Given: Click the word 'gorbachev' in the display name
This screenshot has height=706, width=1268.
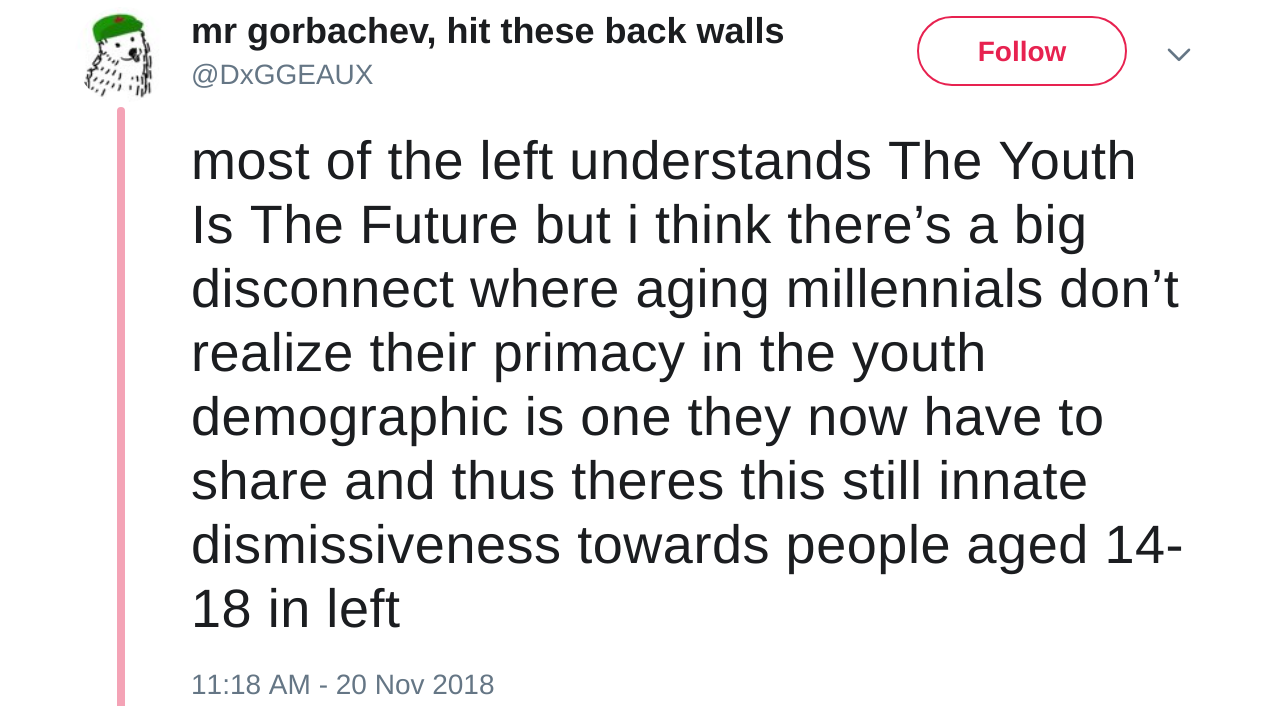Looking at the screenshot, I should 340,32.
